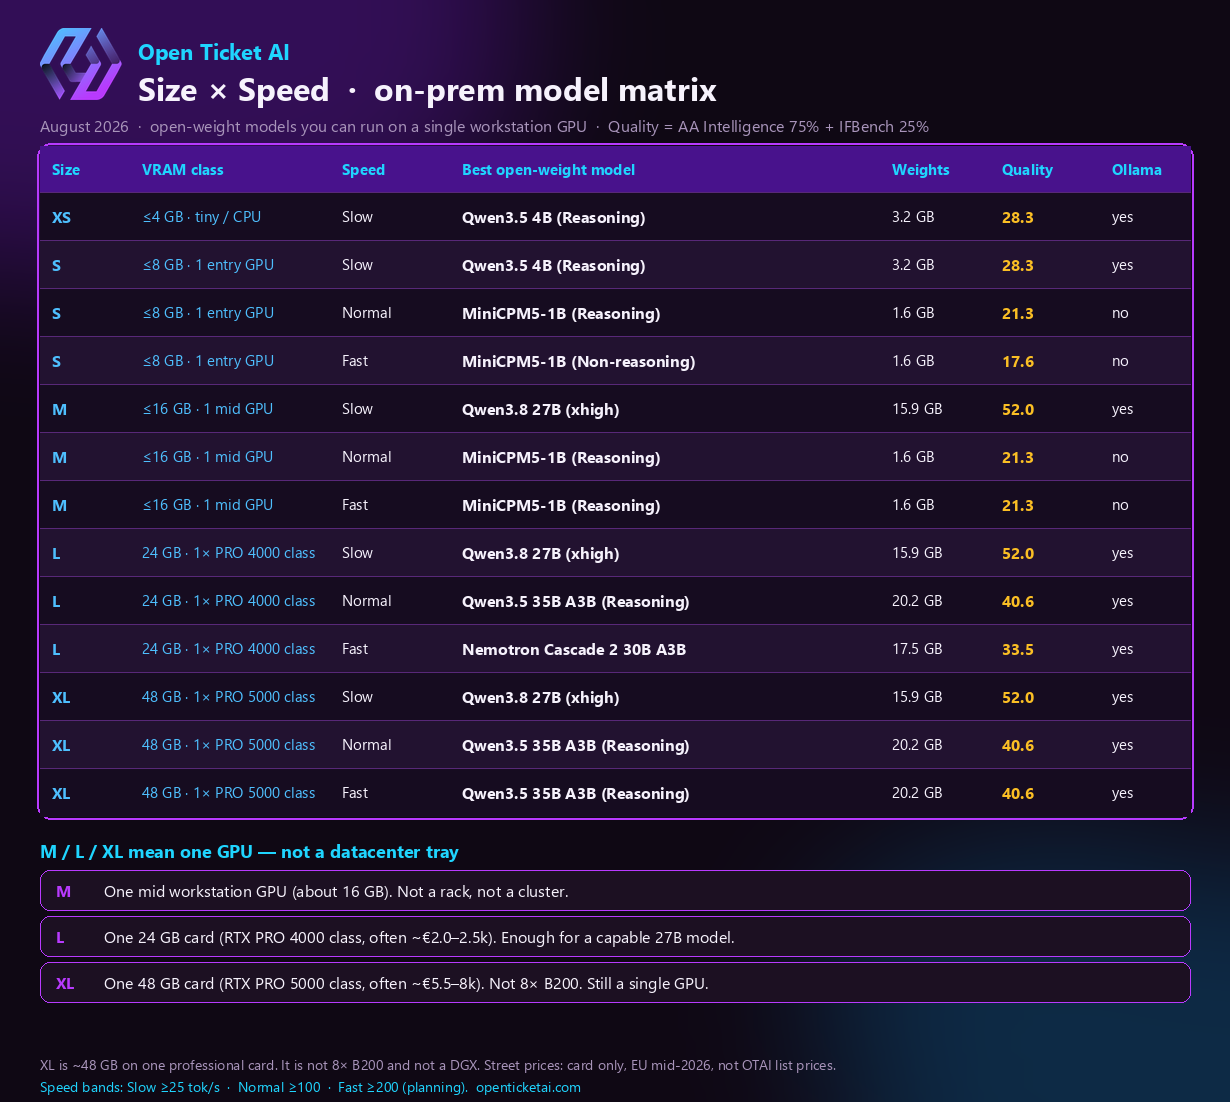
Task: Click '24 GB · 1× PRO 4000 class' in the L Fast row
Action: coord(228,649)
